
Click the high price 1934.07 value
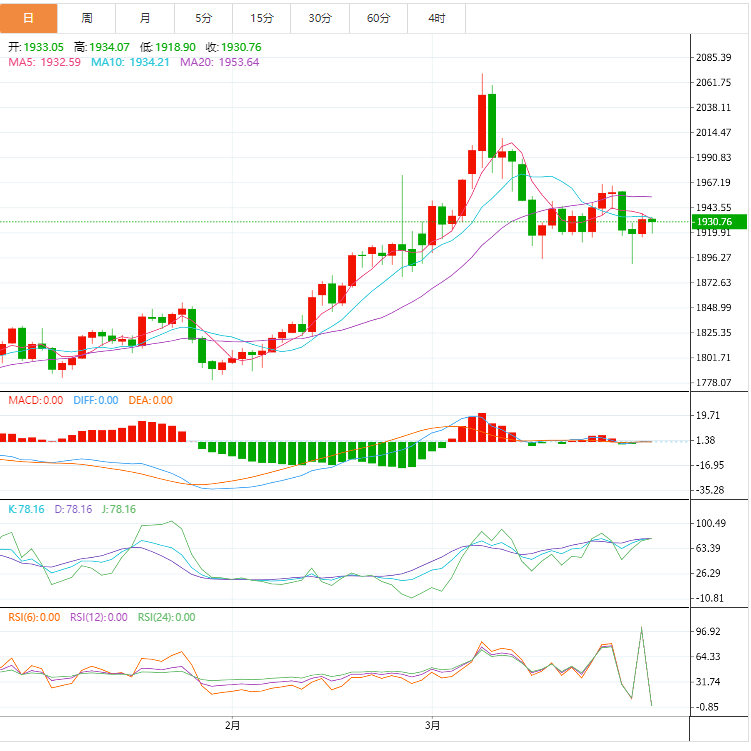109,47
